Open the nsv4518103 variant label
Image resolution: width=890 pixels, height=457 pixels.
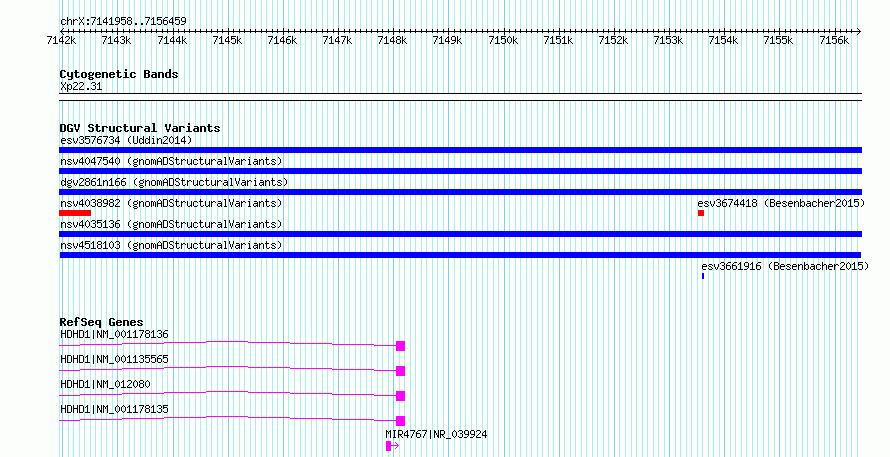(x=171, y=245)
